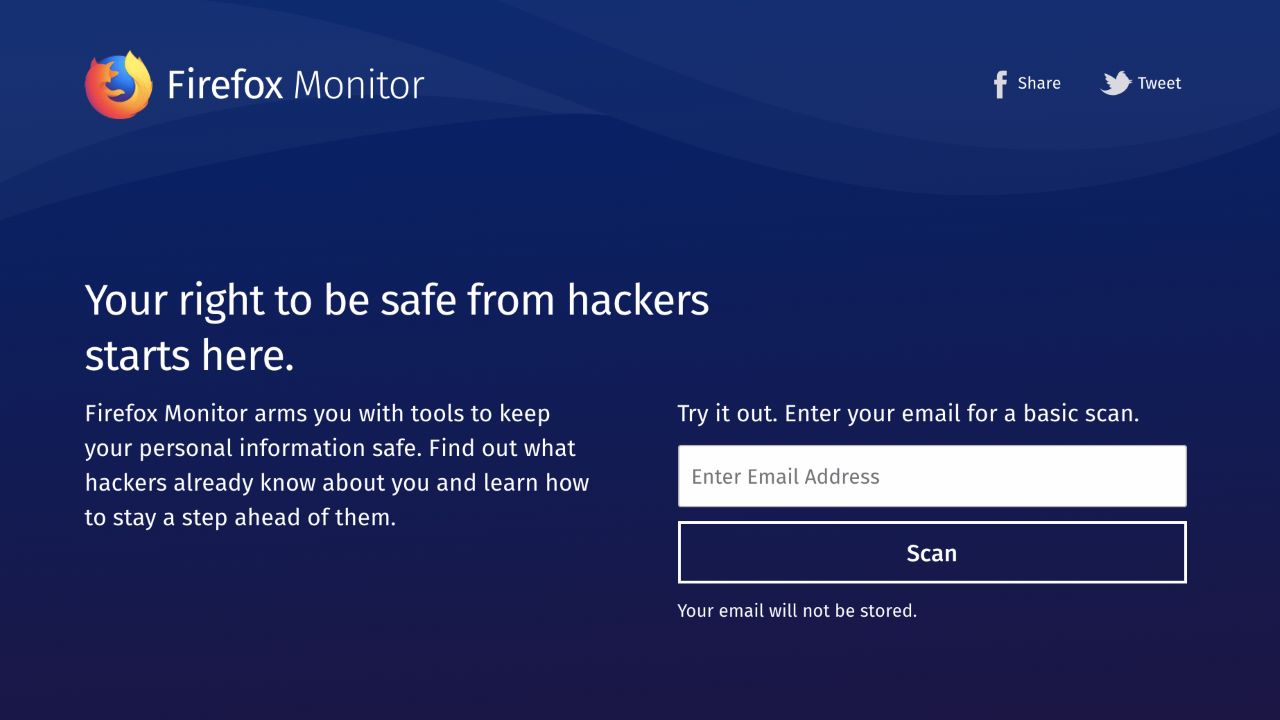The width and height of the screenshot is (1280, 720).
Task: Open Facebook sharing via its icon
Action: click(x=999, y=84)
